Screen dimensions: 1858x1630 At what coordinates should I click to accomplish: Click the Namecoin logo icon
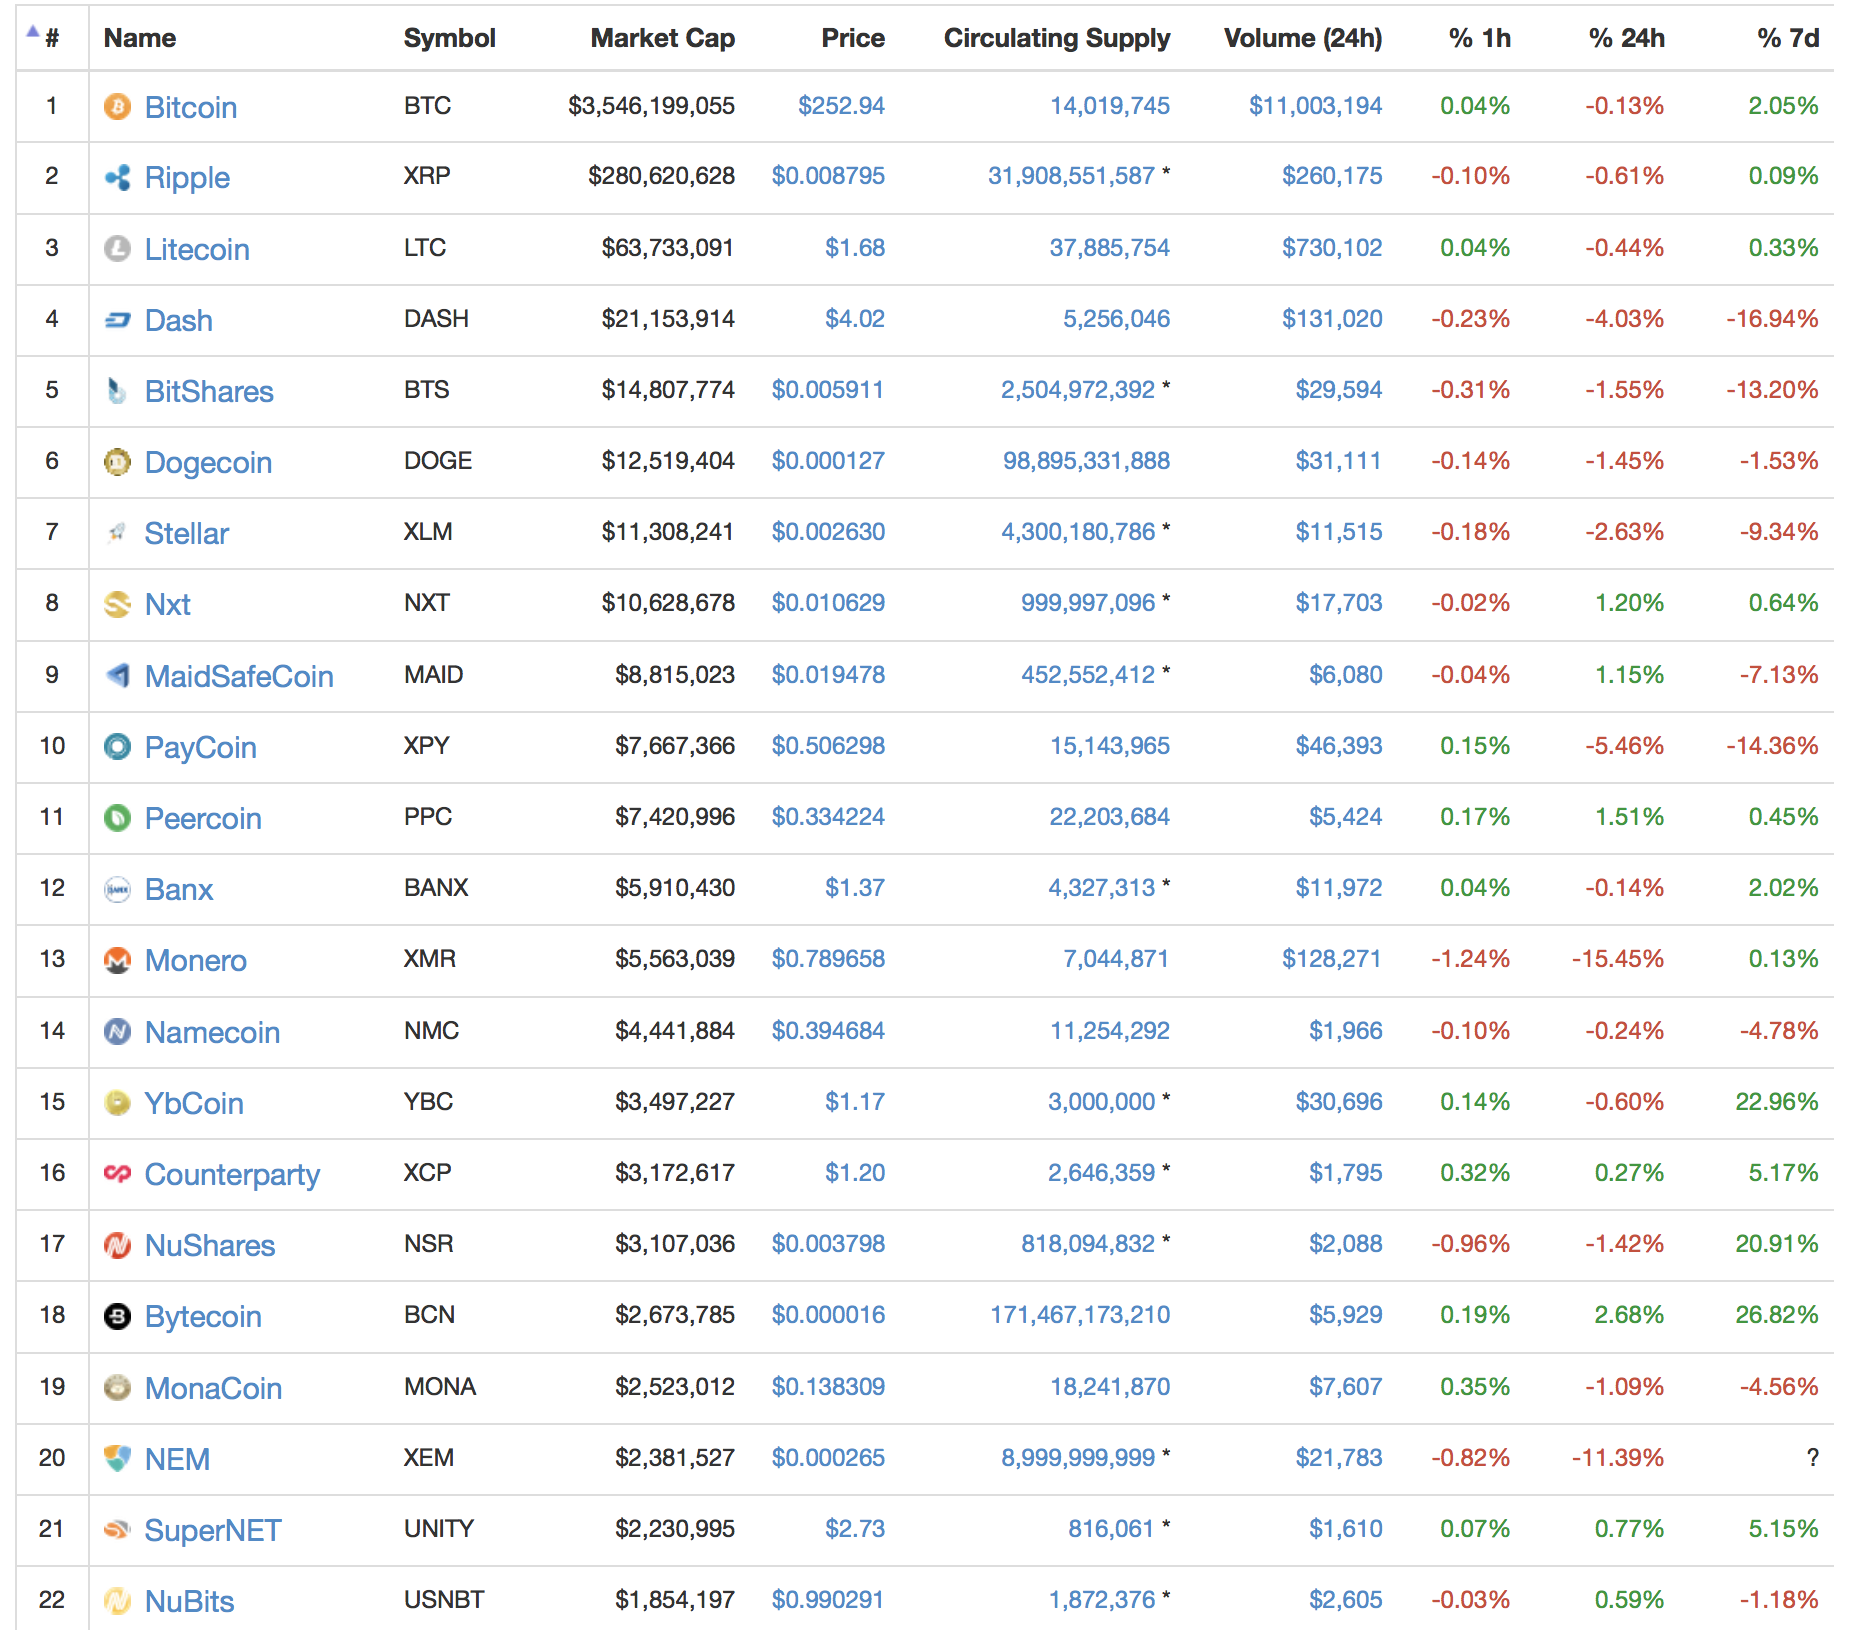117,1031
